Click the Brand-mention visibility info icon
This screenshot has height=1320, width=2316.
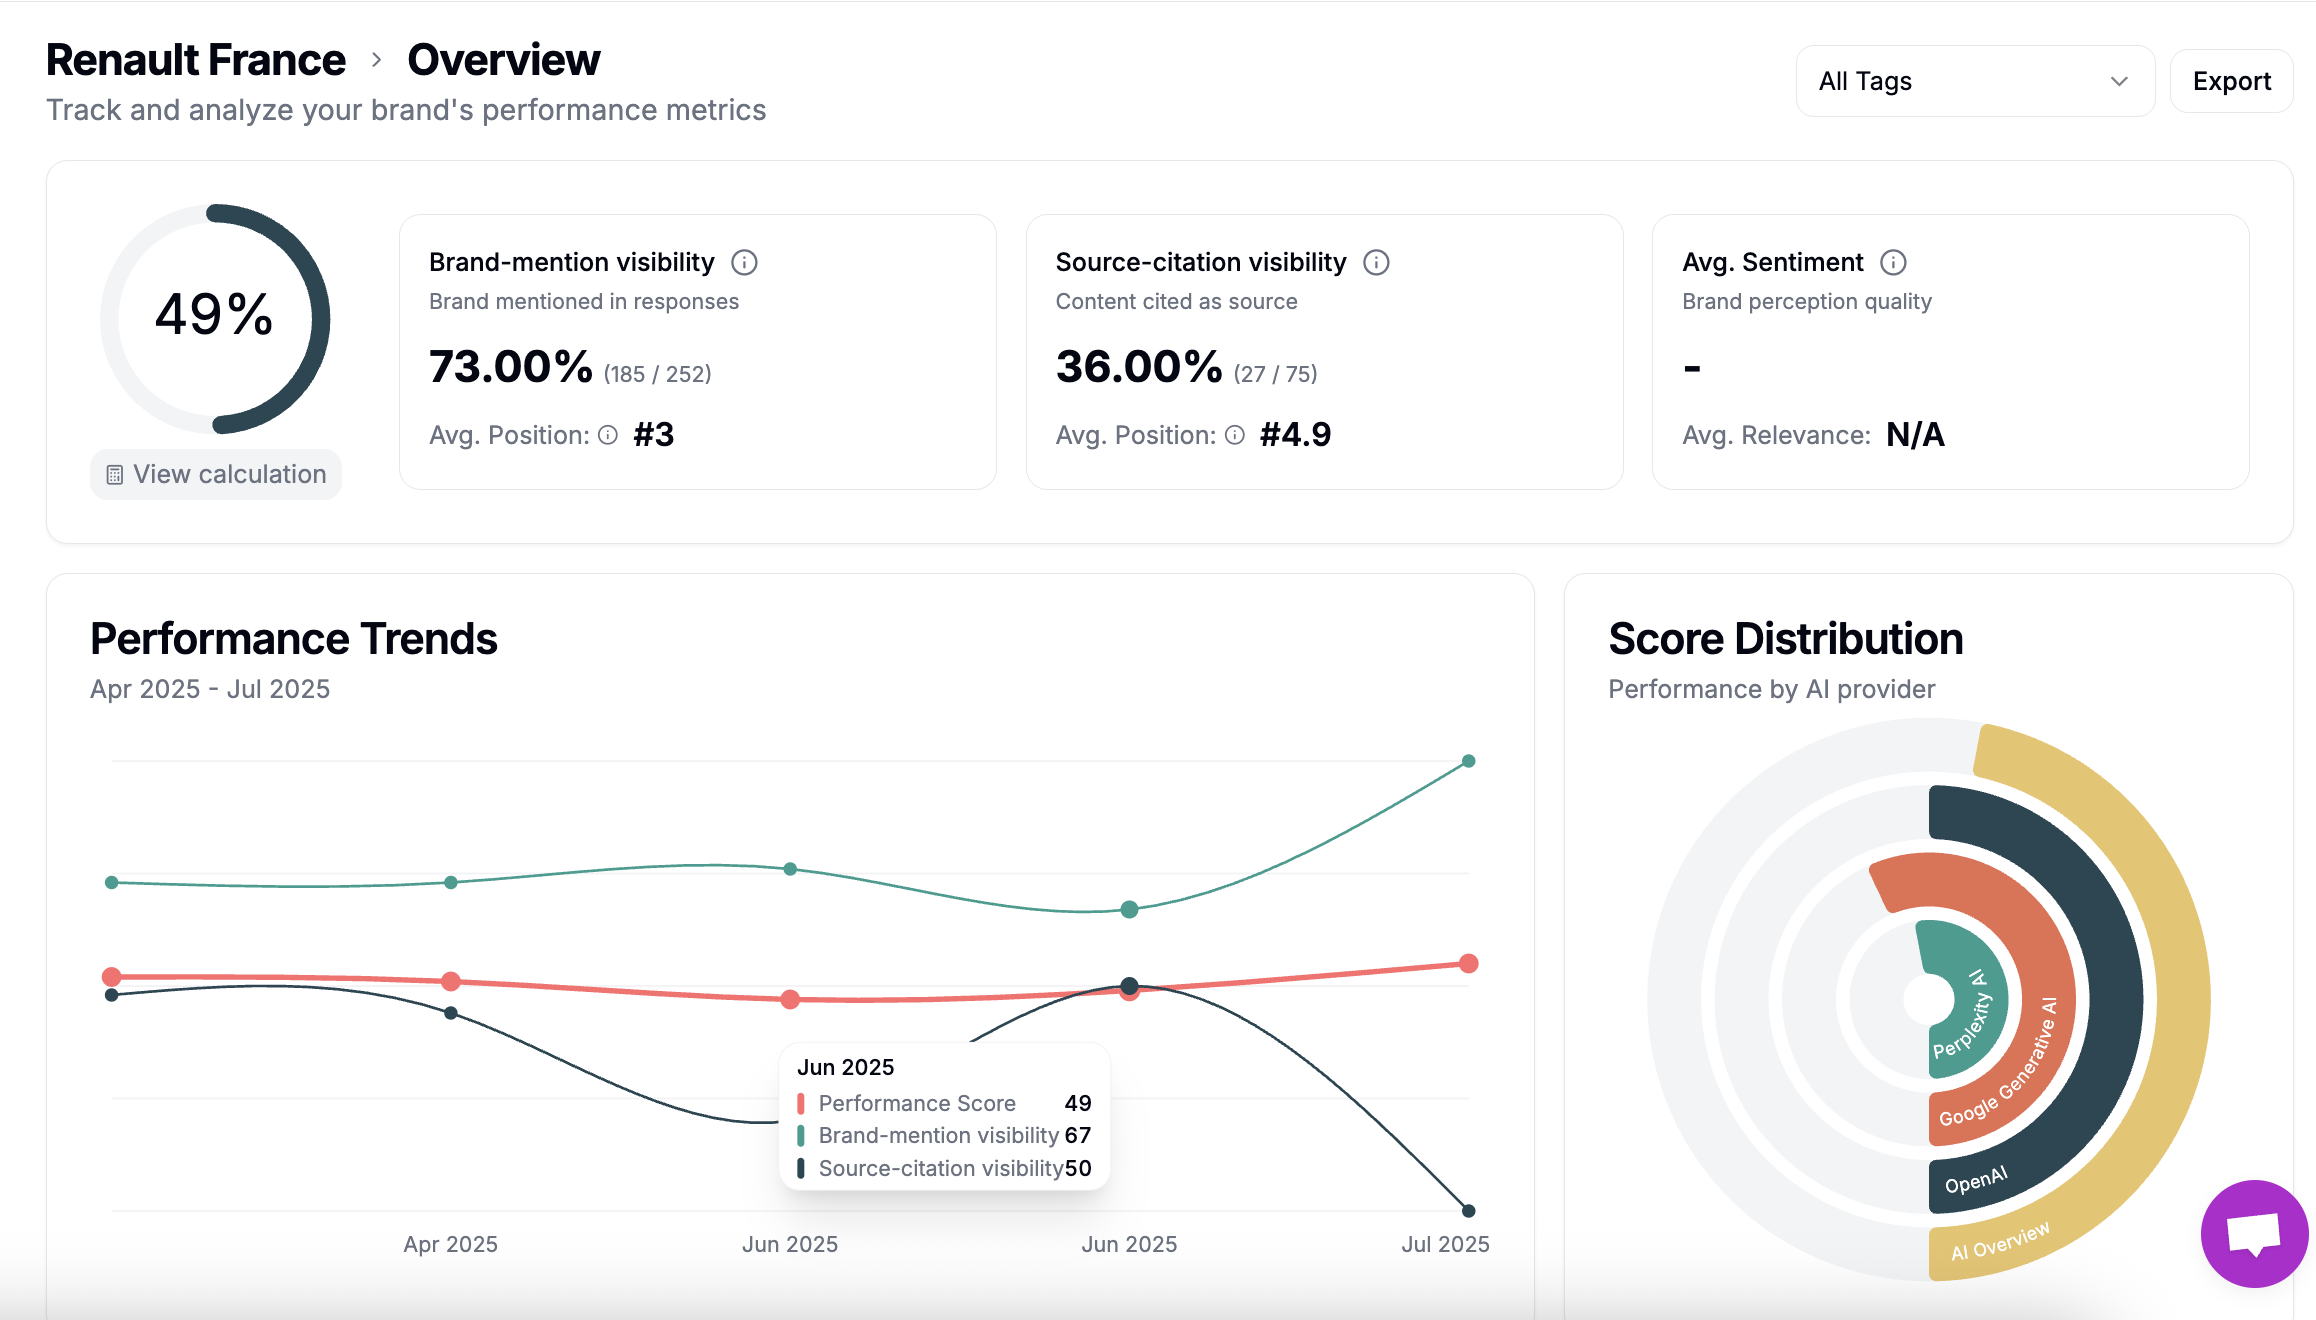[x=744, y=262]
